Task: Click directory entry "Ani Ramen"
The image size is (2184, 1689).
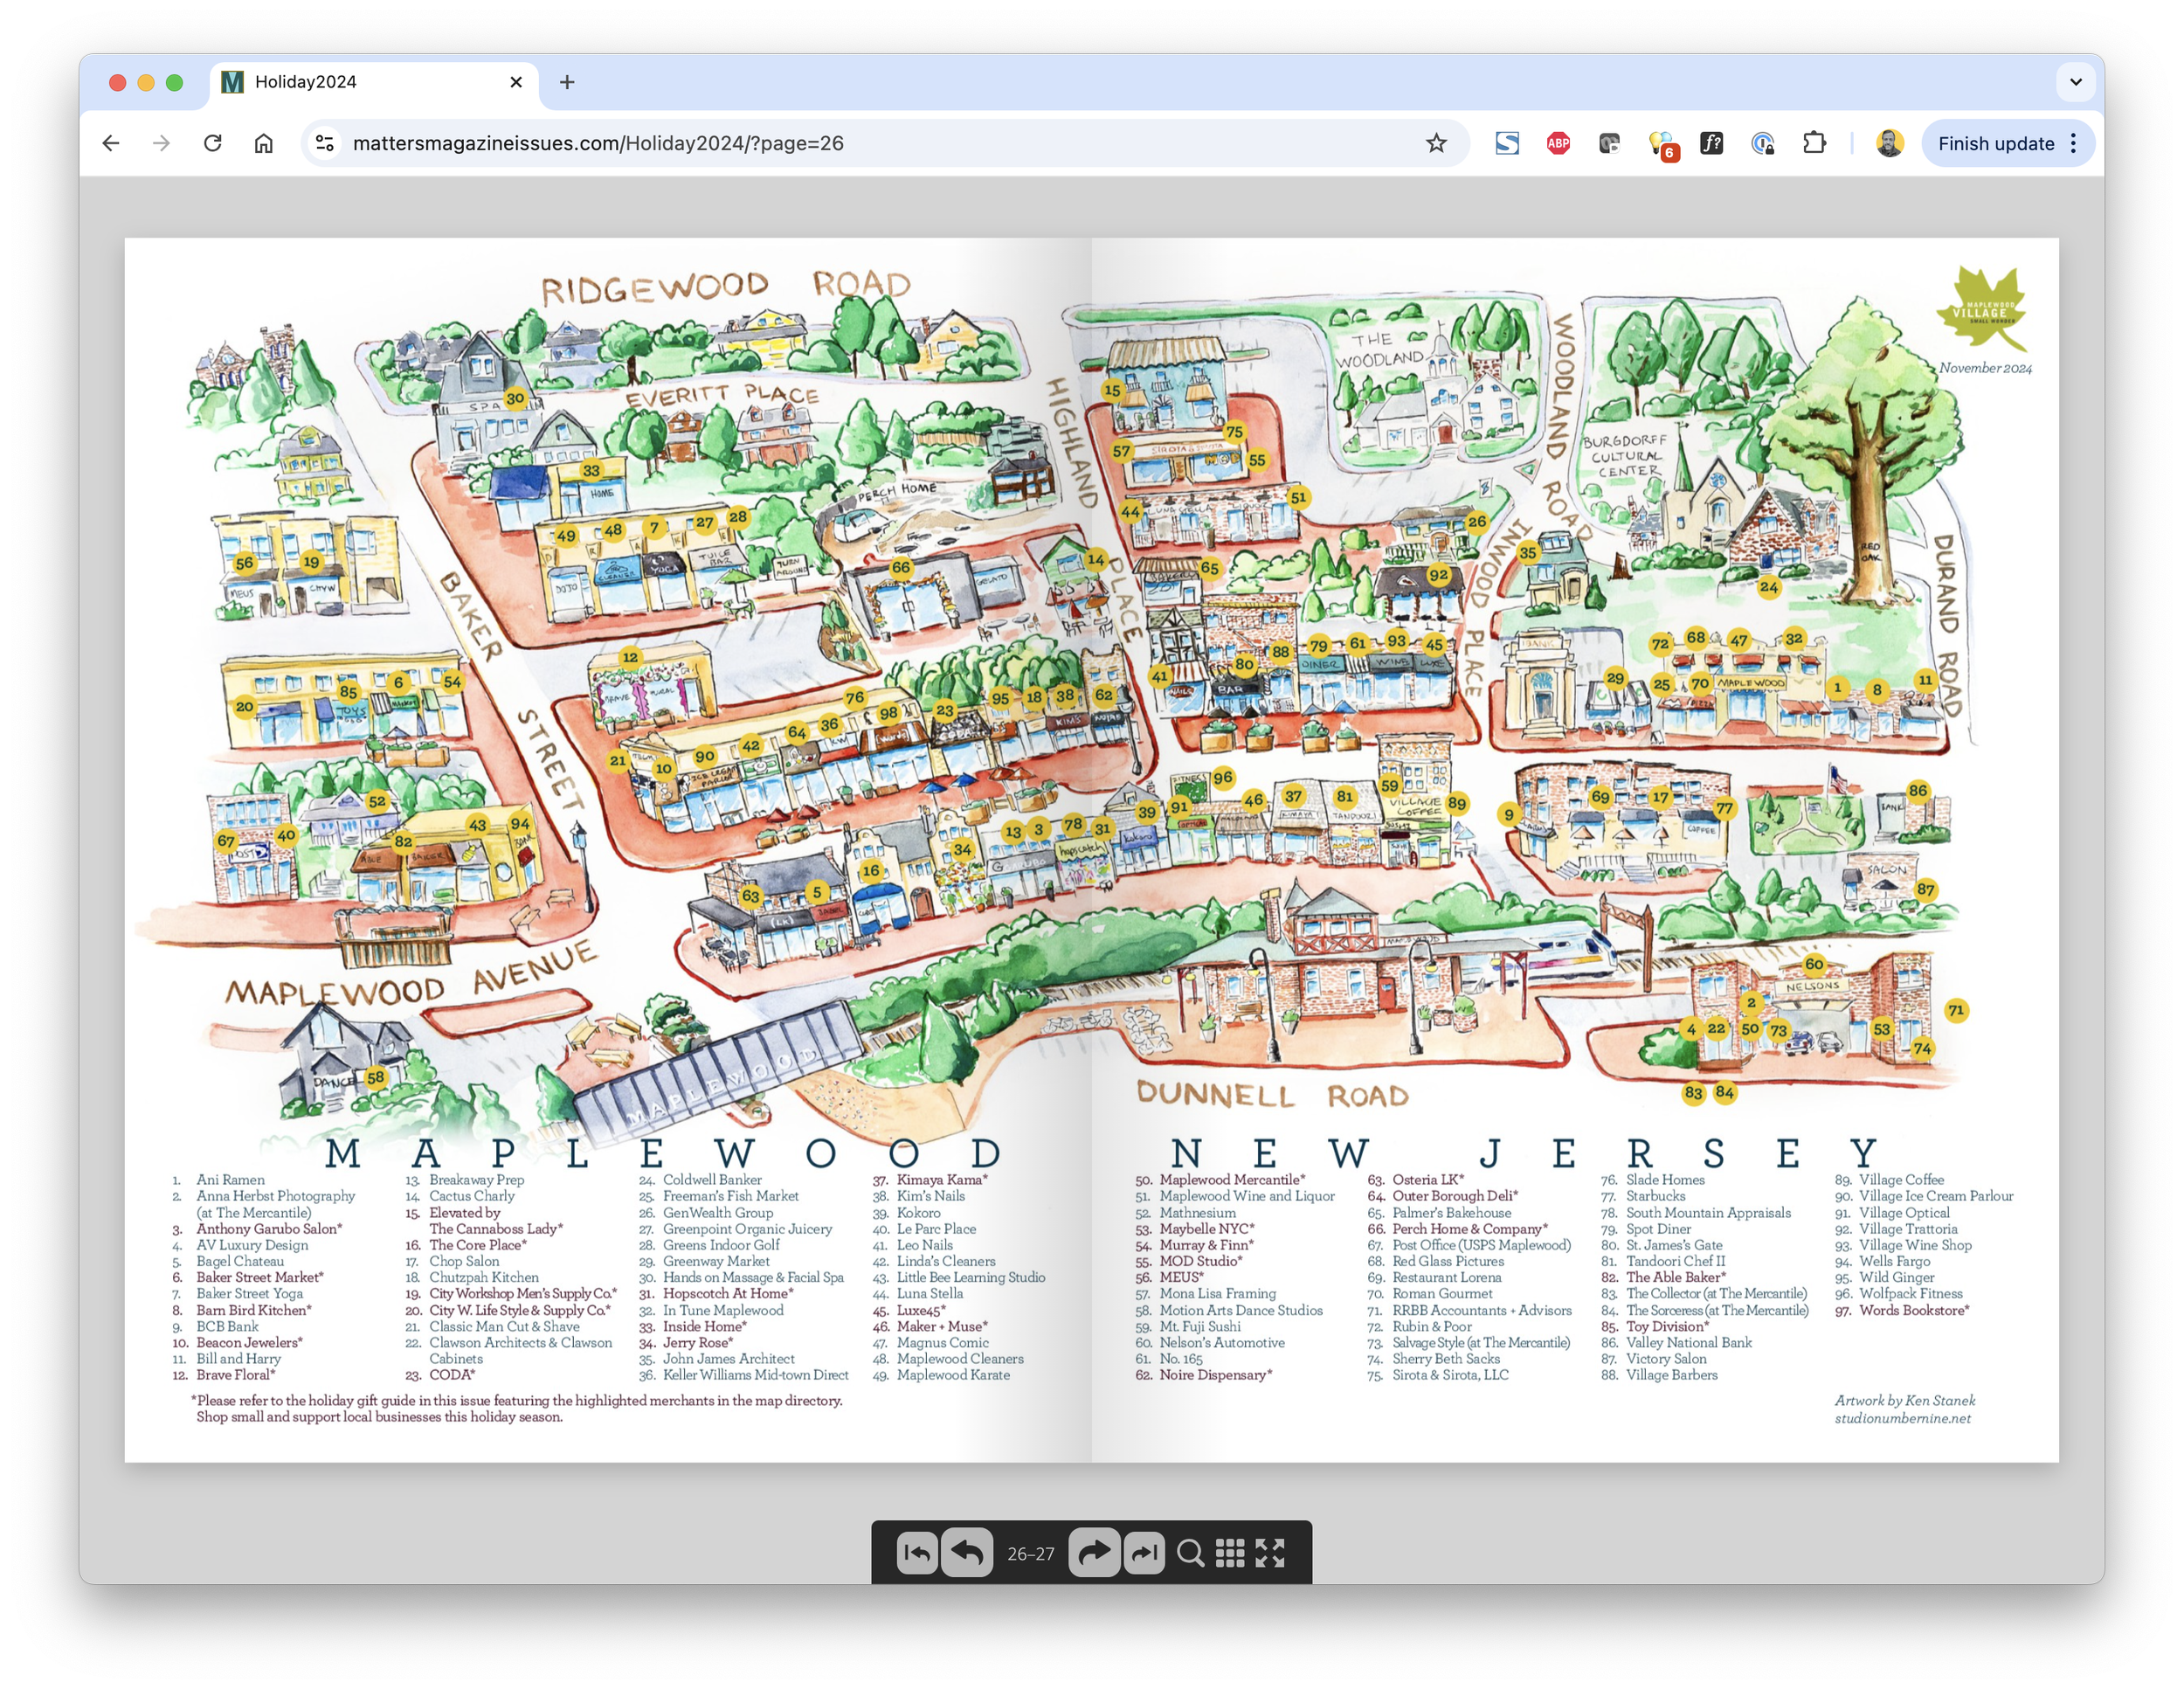Action: point(230,1180)
